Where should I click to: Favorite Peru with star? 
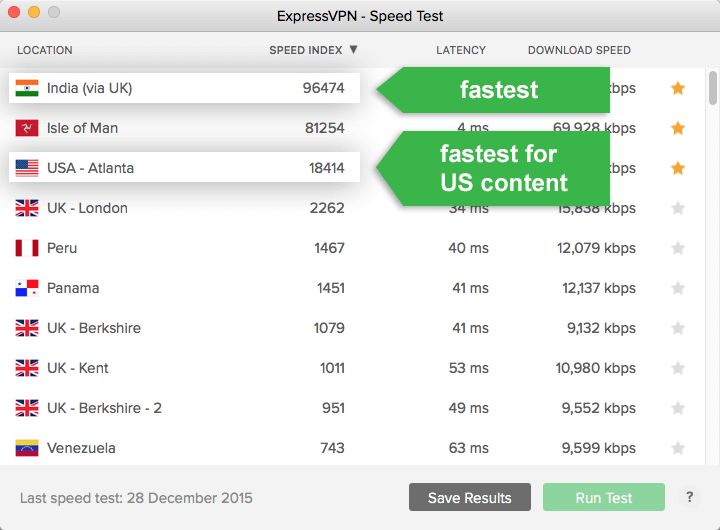tap(678, 248)
